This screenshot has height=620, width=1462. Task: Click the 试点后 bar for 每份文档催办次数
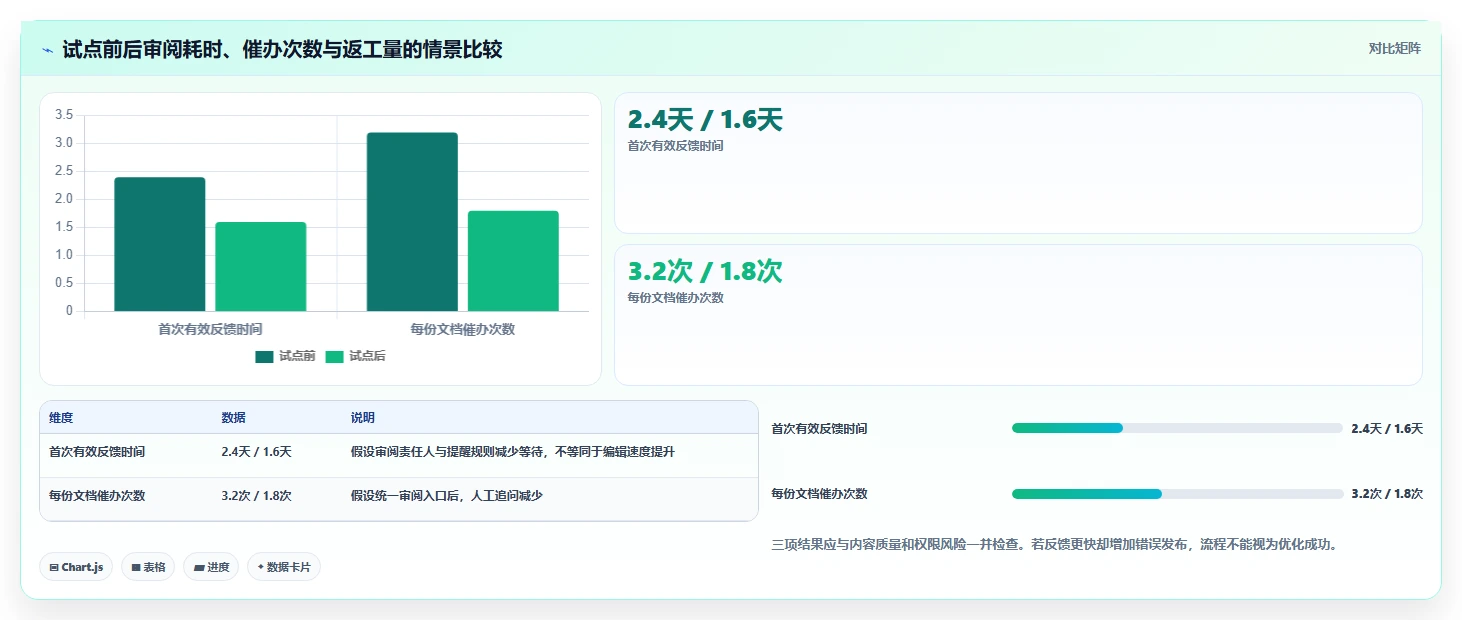513,261
